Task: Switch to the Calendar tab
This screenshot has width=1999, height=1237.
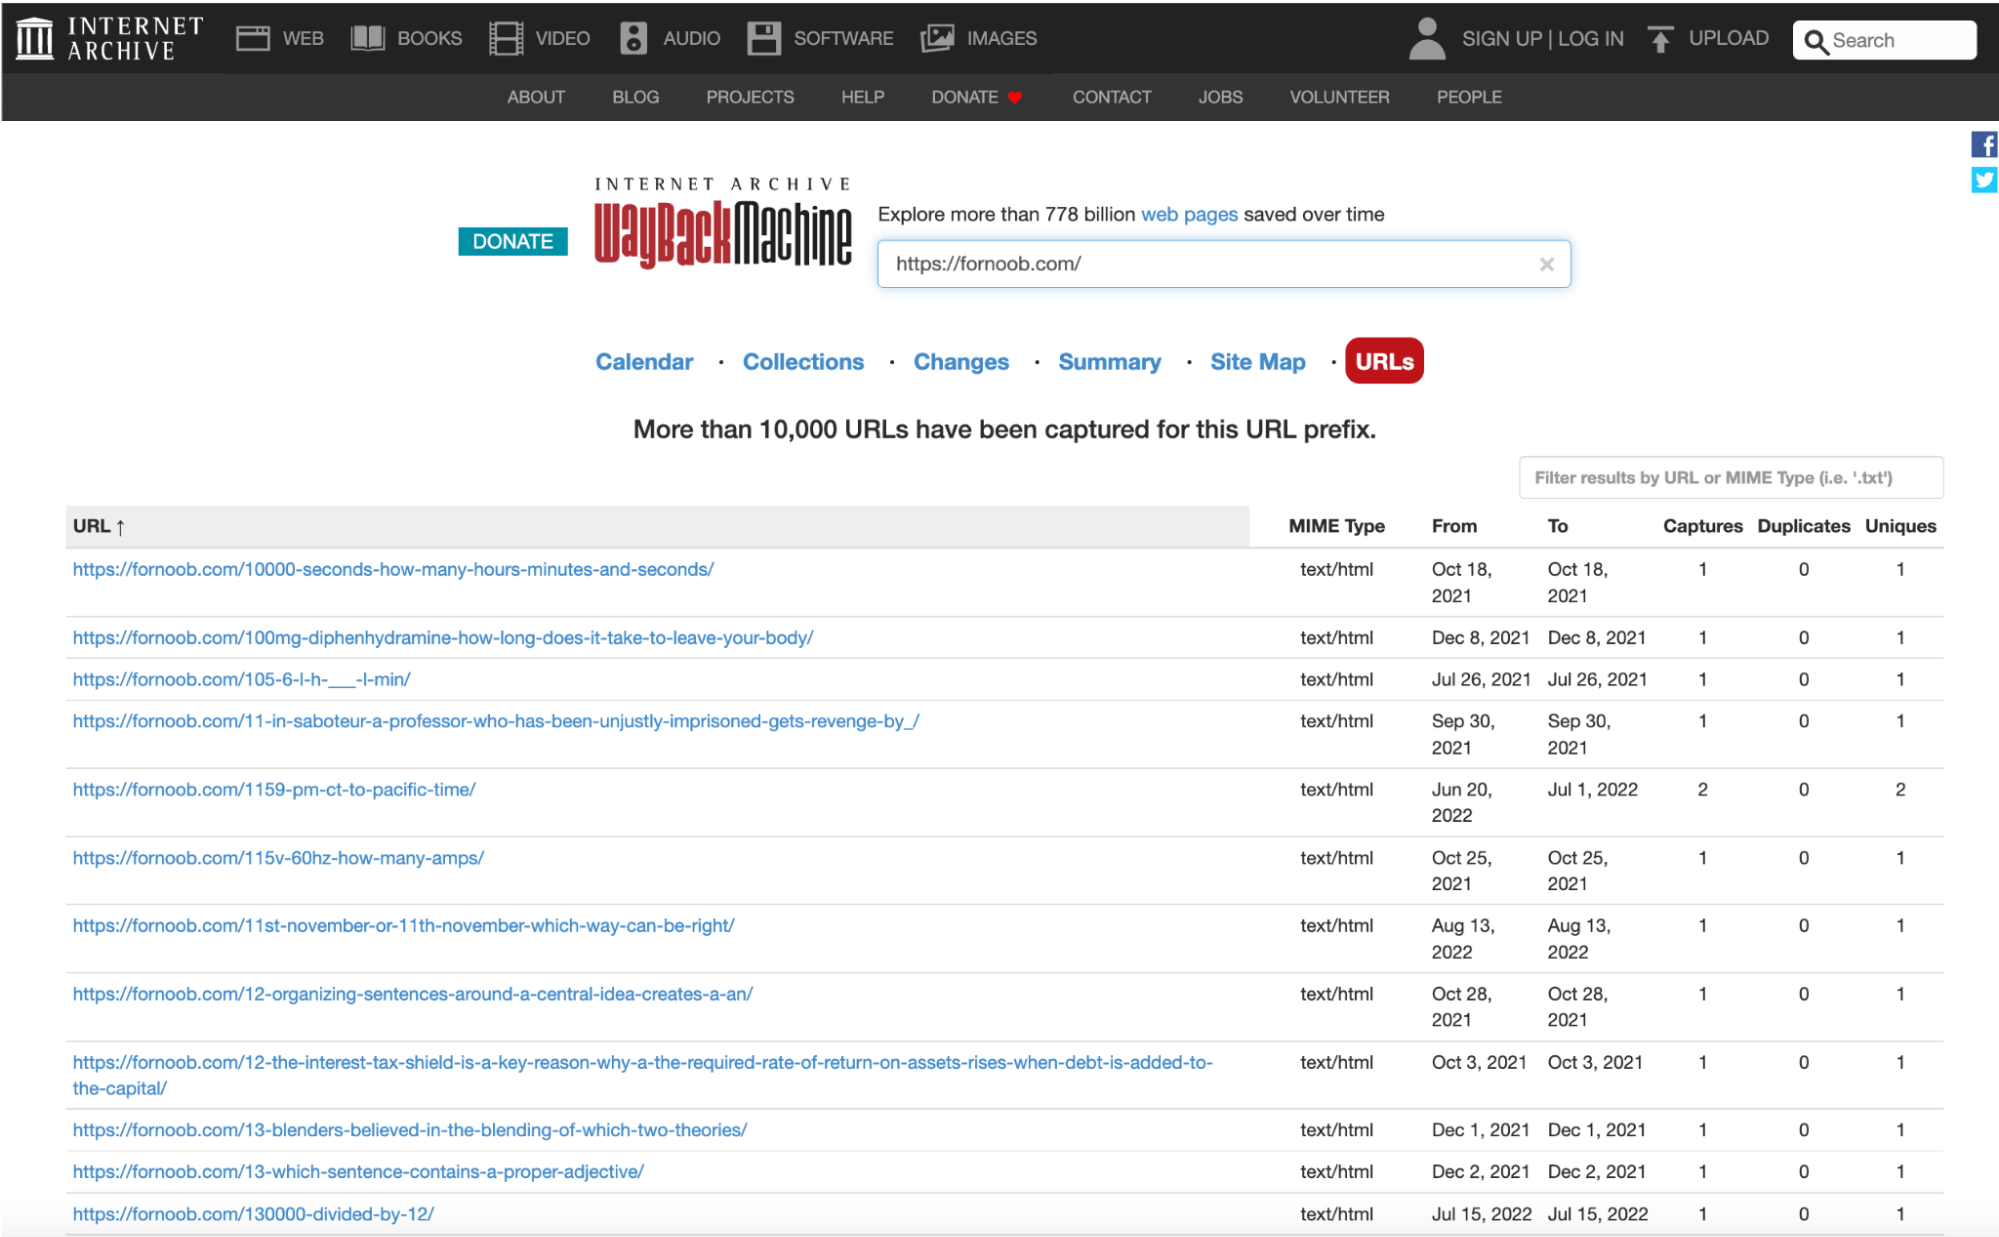Action: point(644,362)
